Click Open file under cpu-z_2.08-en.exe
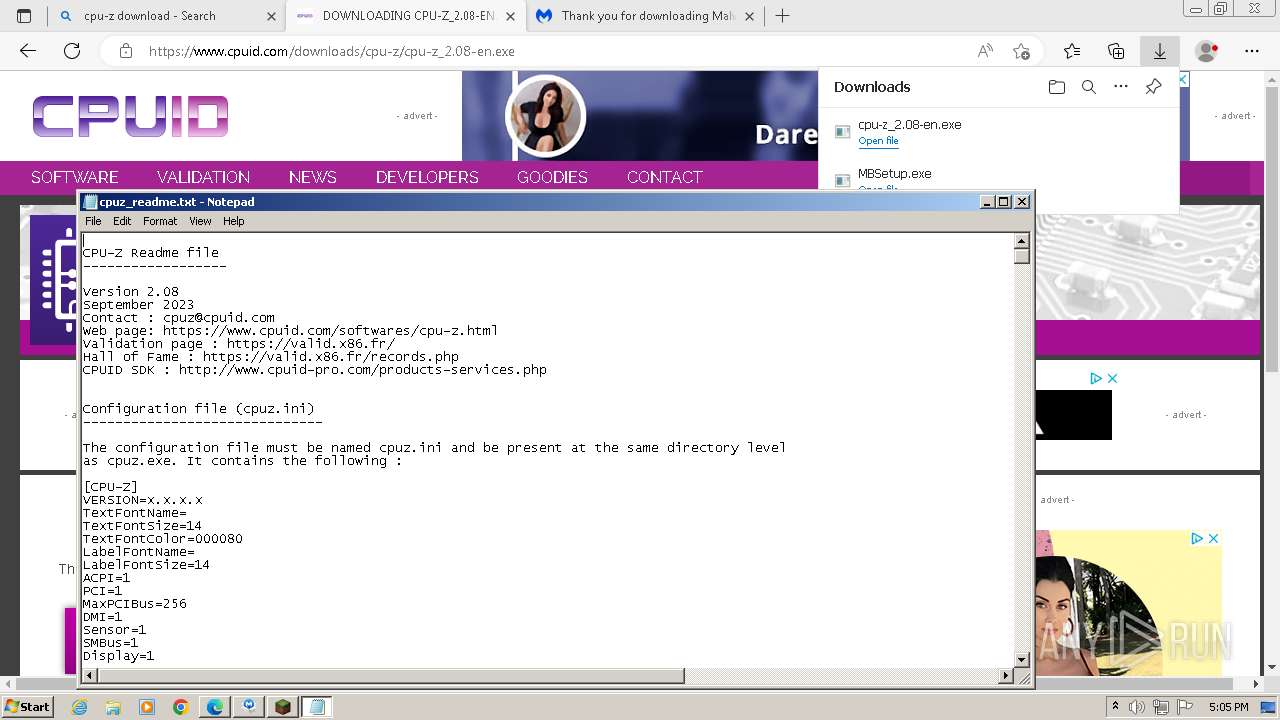This screenshot has width=1280, height=720. pyautogui.click(x=878, y=141)
